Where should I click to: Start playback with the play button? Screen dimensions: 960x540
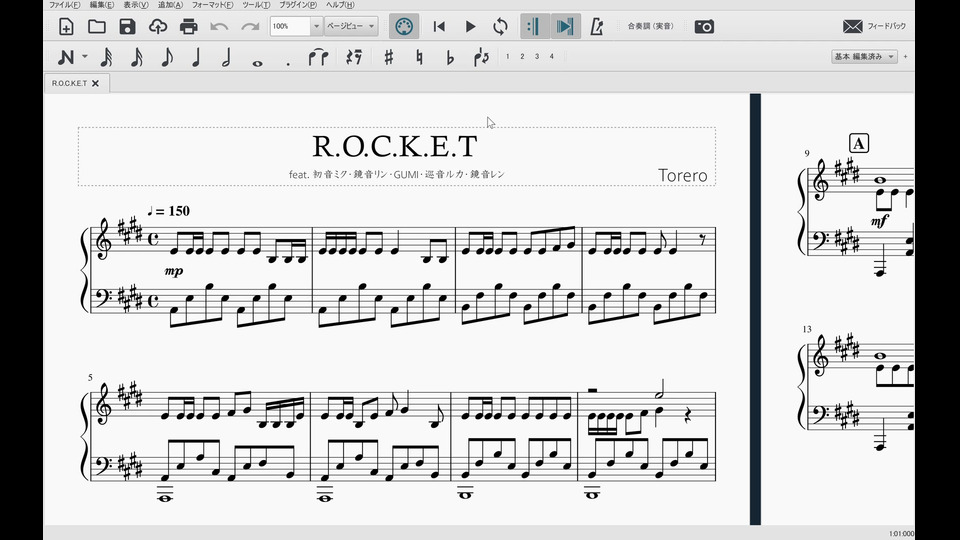(470, 26)
